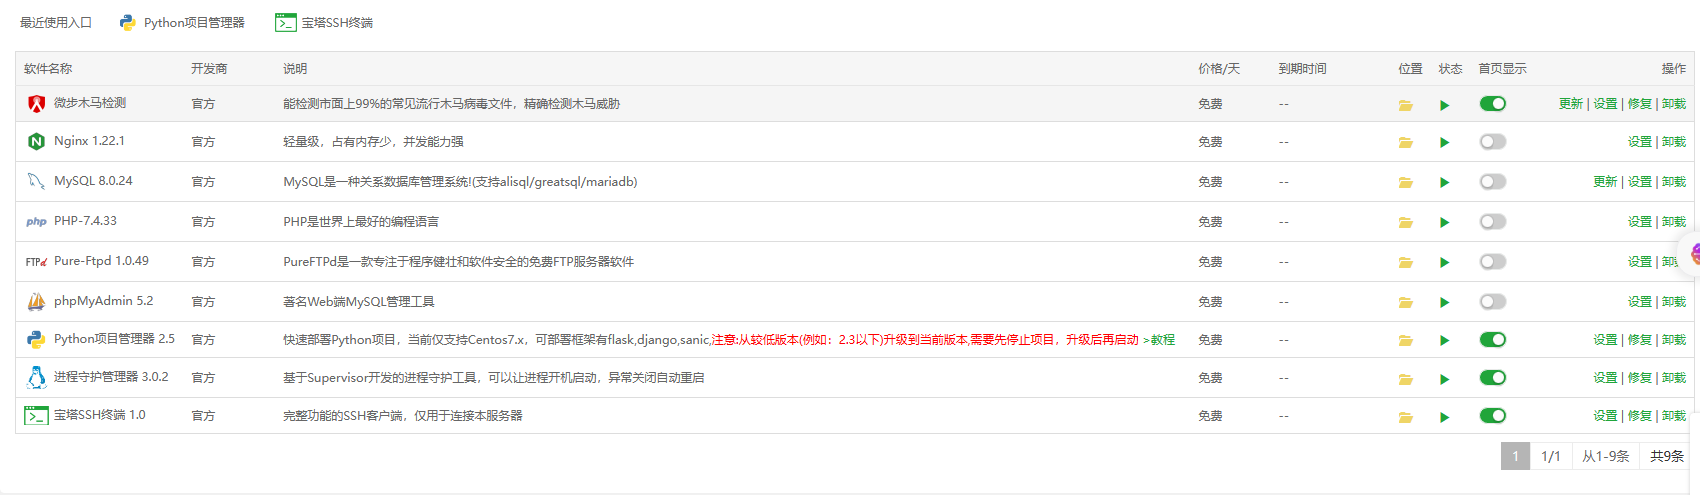Click 更新 for 微步木马检测

tap(1571, 104)
